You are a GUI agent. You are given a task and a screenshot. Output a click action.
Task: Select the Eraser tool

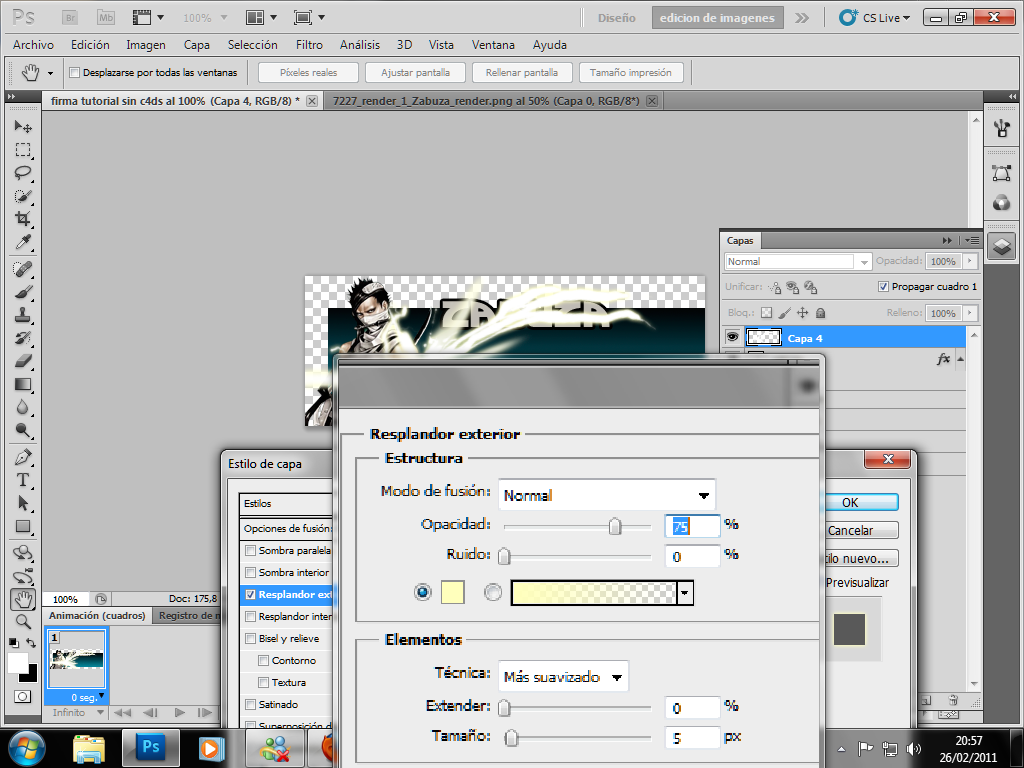click(23, 360)
